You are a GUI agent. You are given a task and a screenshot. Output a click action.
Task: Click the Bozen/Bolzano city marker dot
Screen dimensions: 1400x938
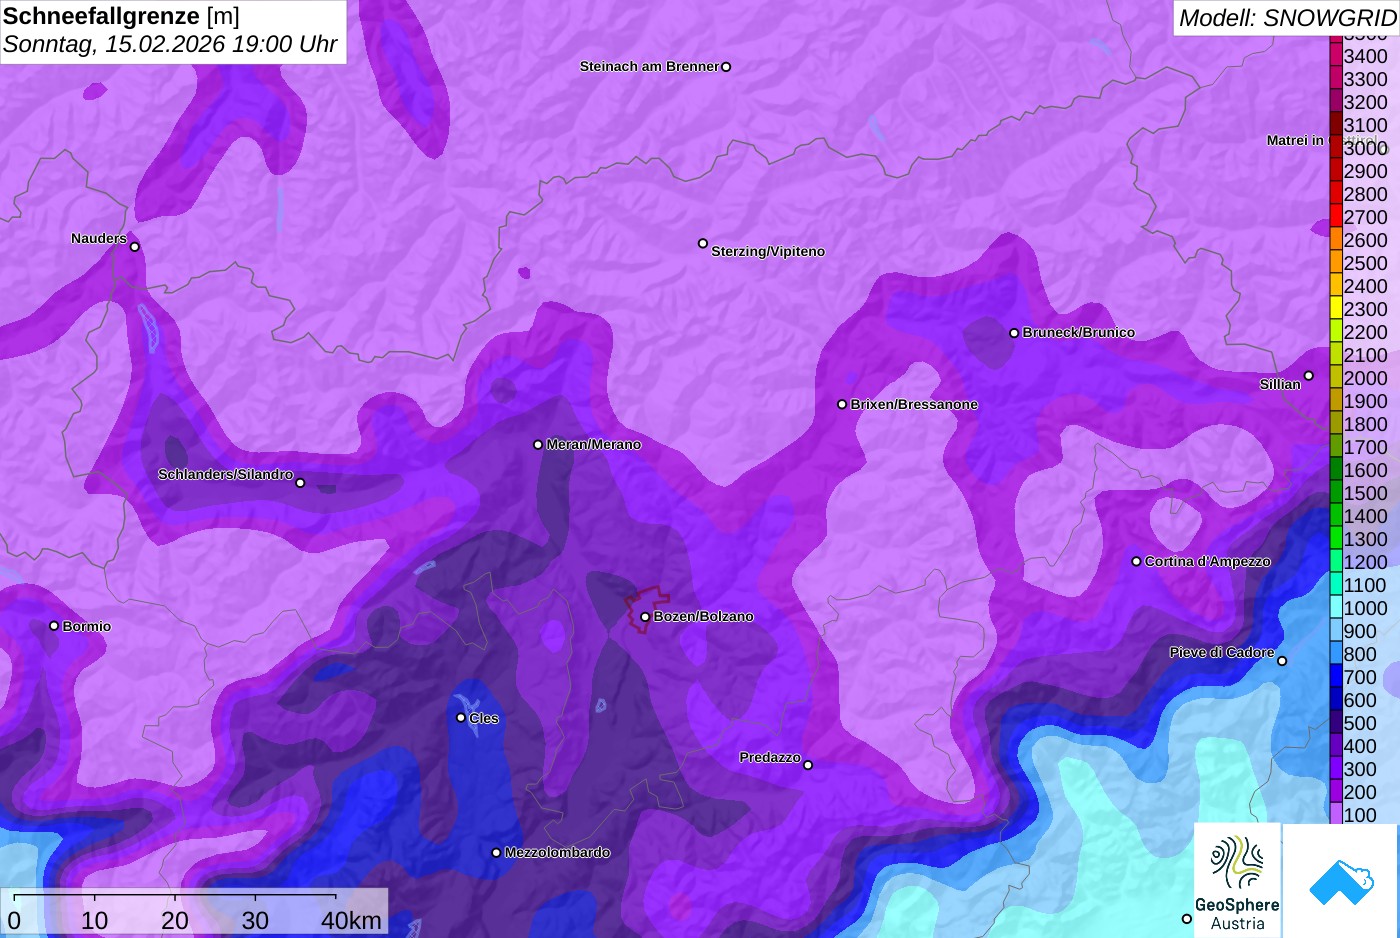pyautogui.click(x=645, y=617)
